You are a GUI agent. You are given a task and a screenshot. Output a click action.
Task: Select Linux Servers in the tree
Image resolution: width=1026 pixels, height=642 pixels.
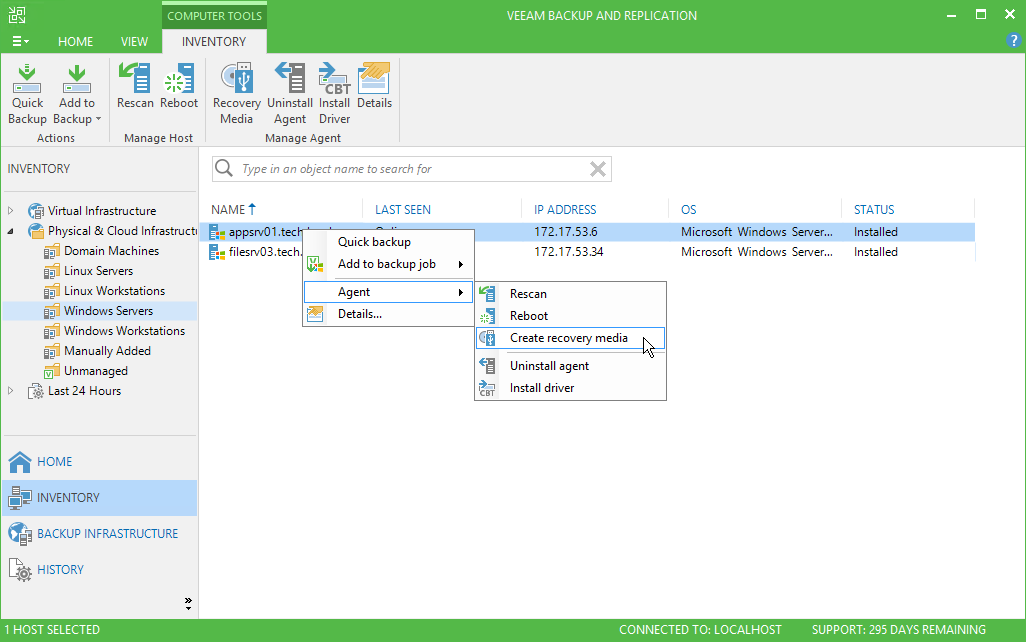pos(98,271)
